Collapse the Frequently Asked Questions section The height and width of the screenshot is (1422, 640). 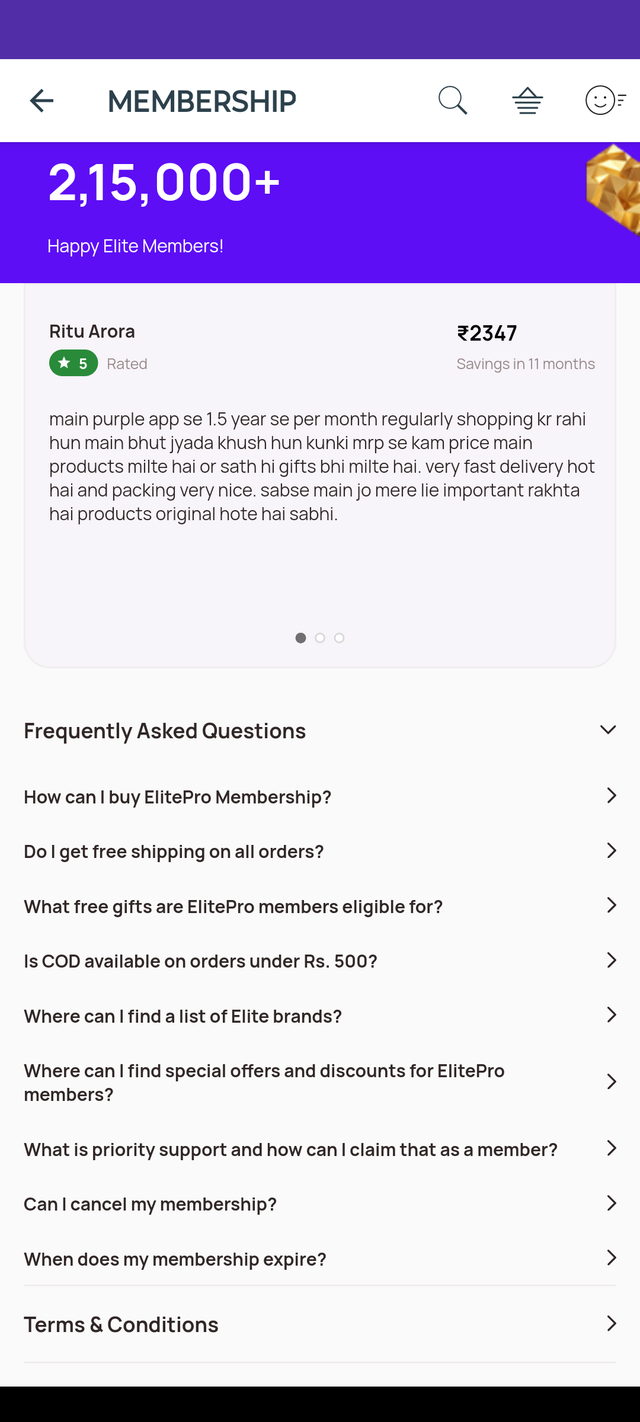(608, 730)
